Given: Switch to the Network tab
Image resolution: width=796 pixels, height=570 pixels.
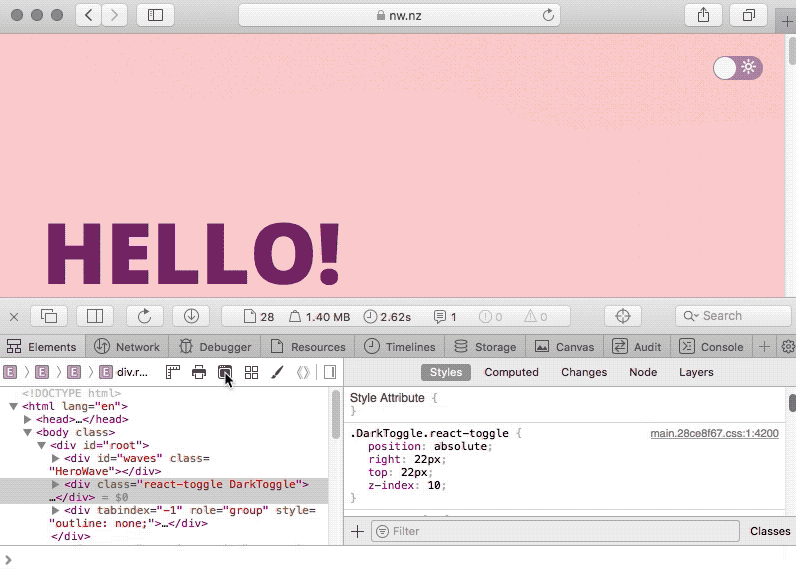Looking at the screenshot, I should (127, 347).
